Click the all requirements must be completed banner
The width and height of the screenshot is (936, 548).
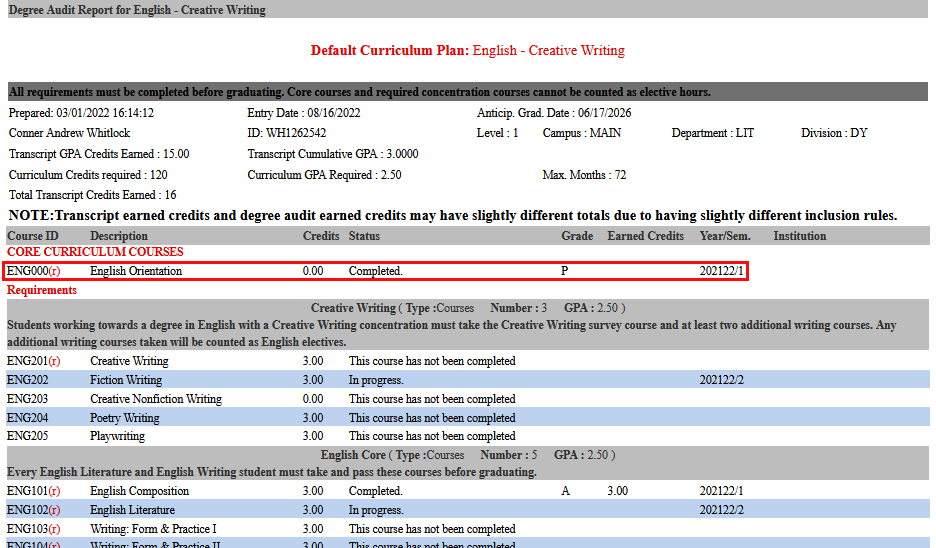pos(467,92)
